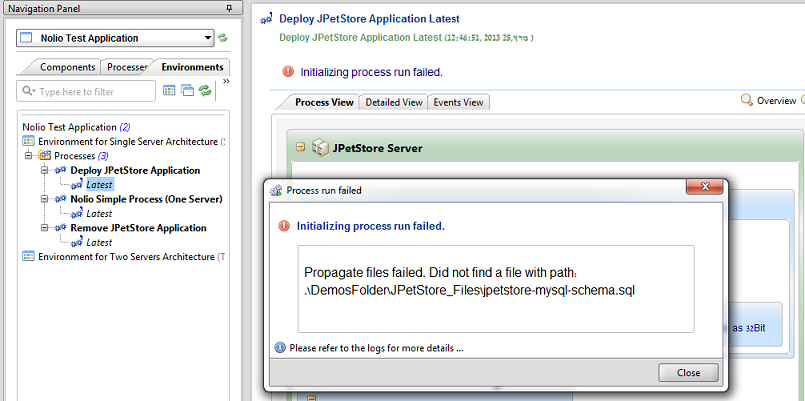Open the filter search magnifier dropdown

pyautogui.click(x=28, y=91)
